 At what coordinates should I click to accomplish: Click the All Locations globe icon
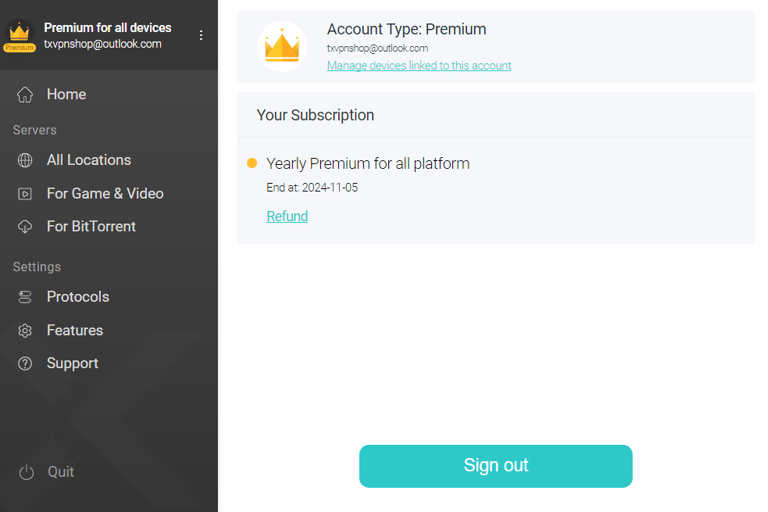[25, 160]
